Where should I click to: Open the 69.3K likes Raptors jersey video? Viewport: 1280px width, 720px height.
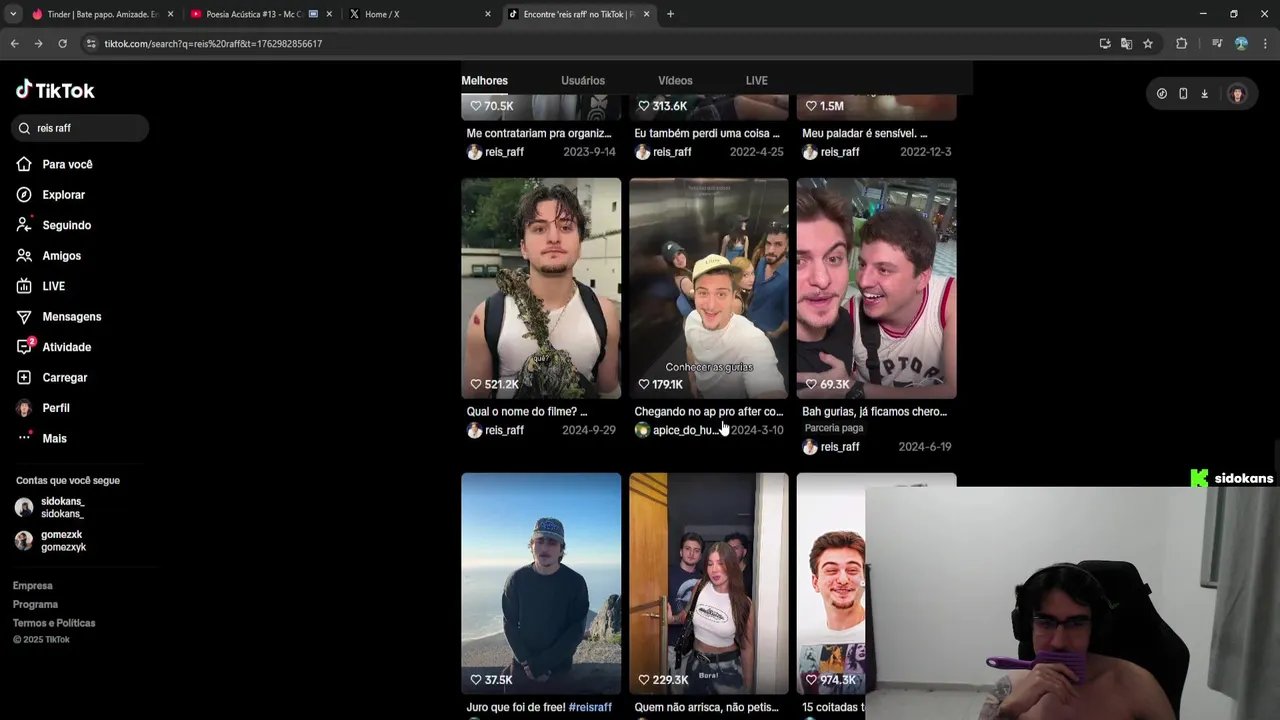877,288
